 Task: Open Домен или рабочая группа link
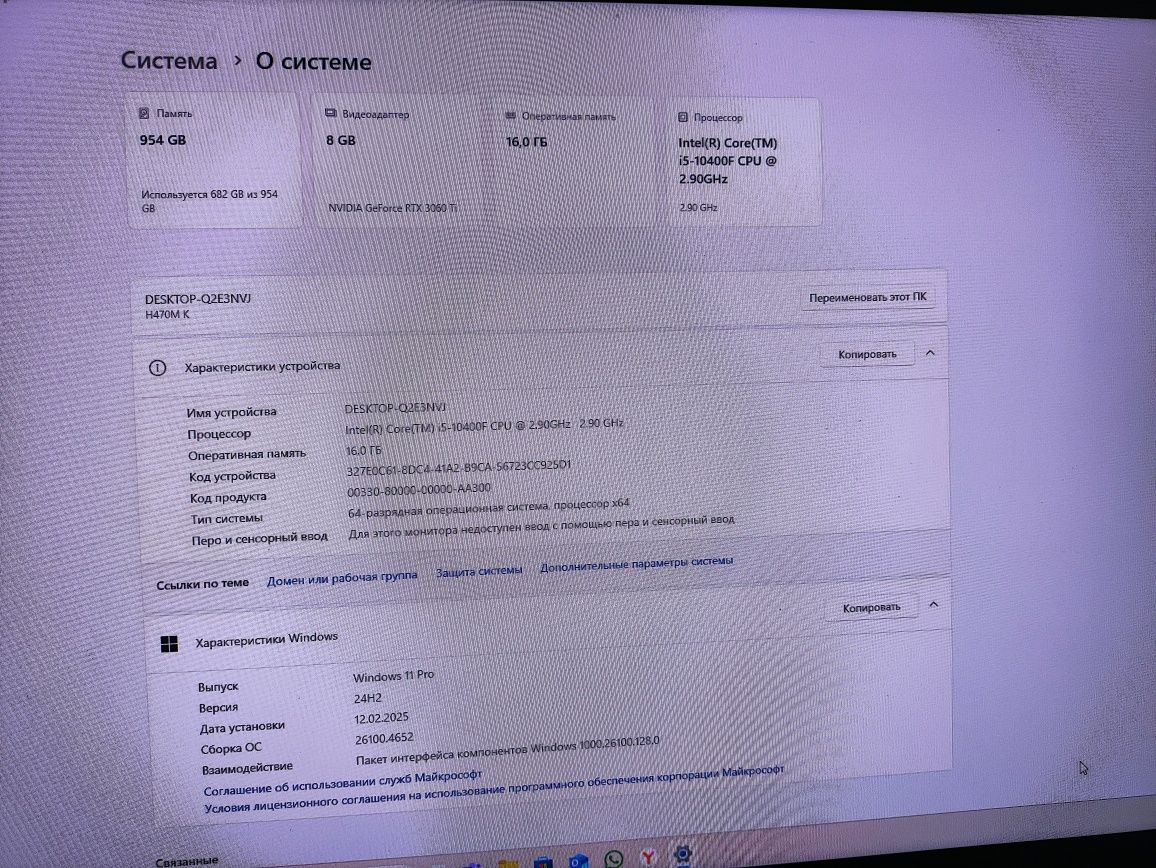(x=342, y=577)
